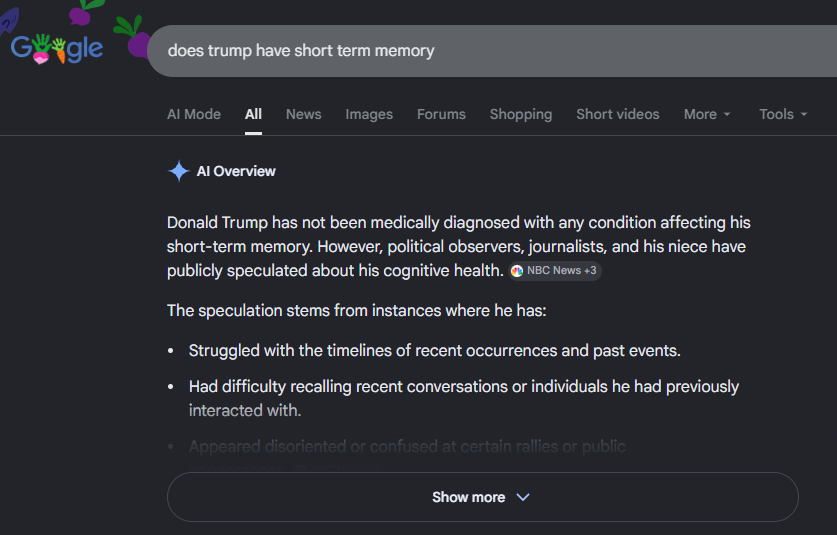Click the AI Overview heading text

pos(236,171)
